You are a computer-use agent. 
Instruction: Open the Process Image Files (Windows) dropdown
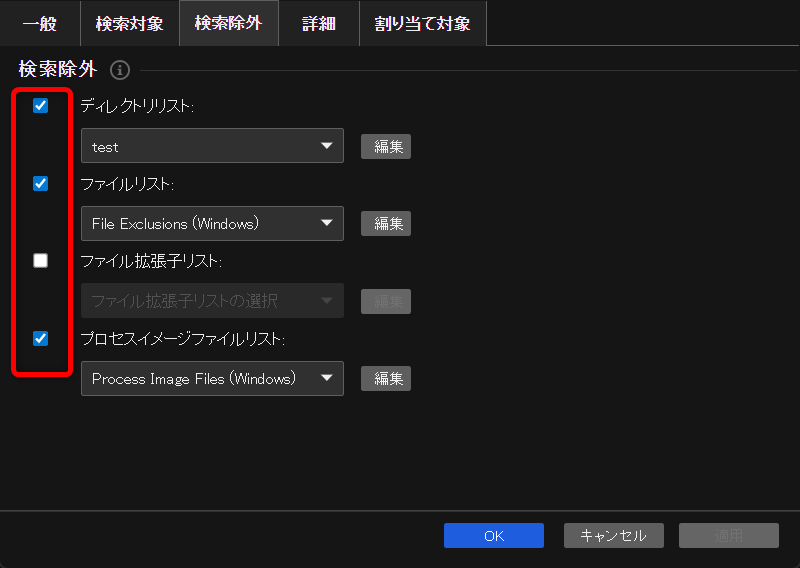pos(212,379)
